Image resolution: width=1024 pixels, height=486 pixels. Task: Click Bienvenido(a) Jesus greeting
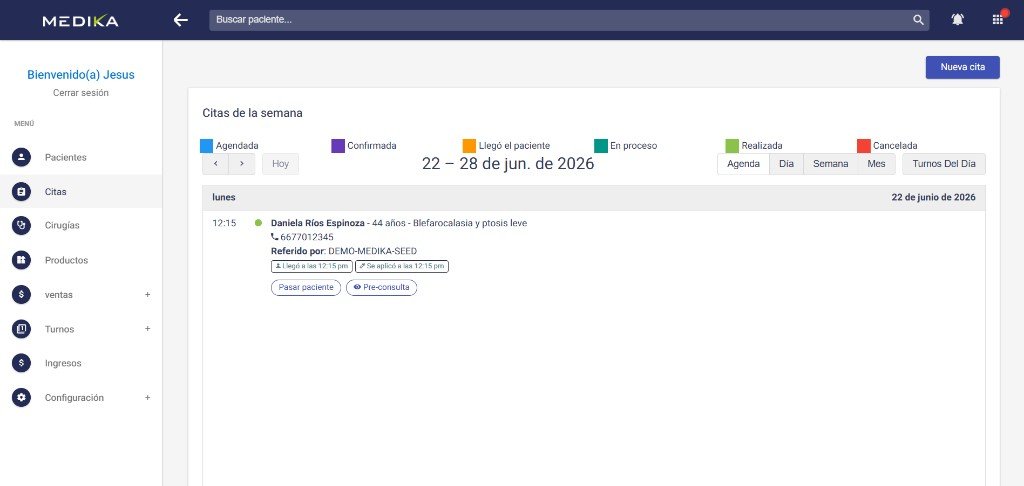click(81, 74)
